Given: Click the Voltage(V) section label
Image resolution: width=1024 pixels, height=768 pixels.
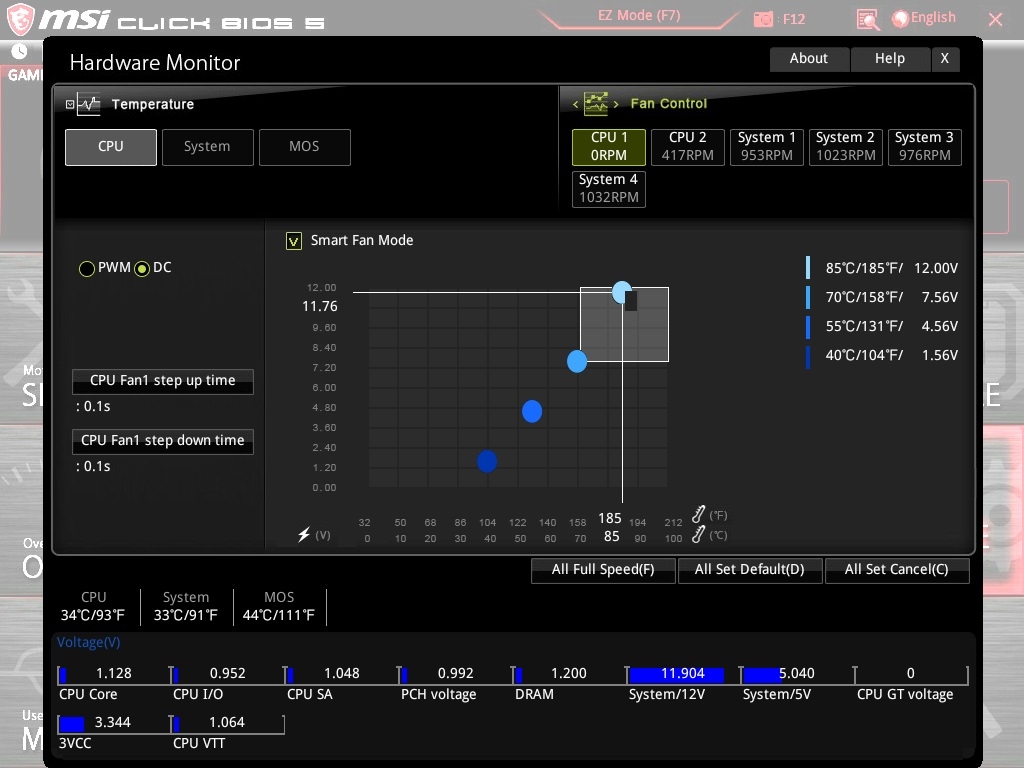Looking at the screenshot, I should [89, 643].
